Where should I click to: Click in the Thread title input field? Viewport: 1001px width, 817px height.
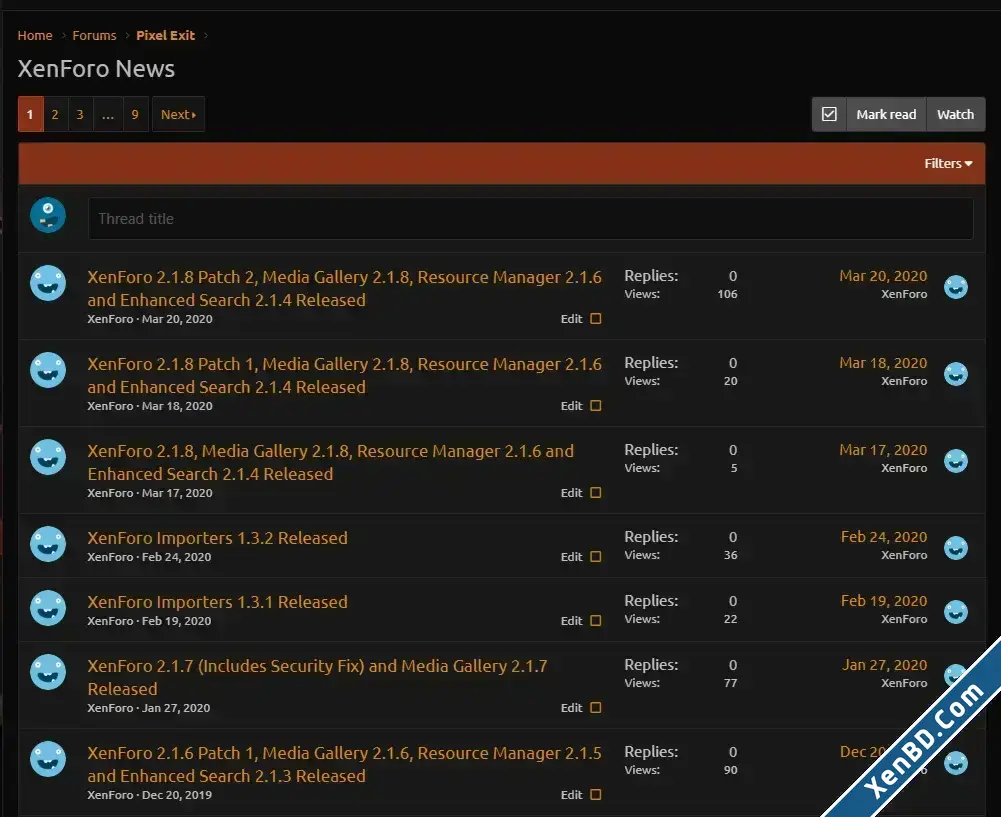531,218
